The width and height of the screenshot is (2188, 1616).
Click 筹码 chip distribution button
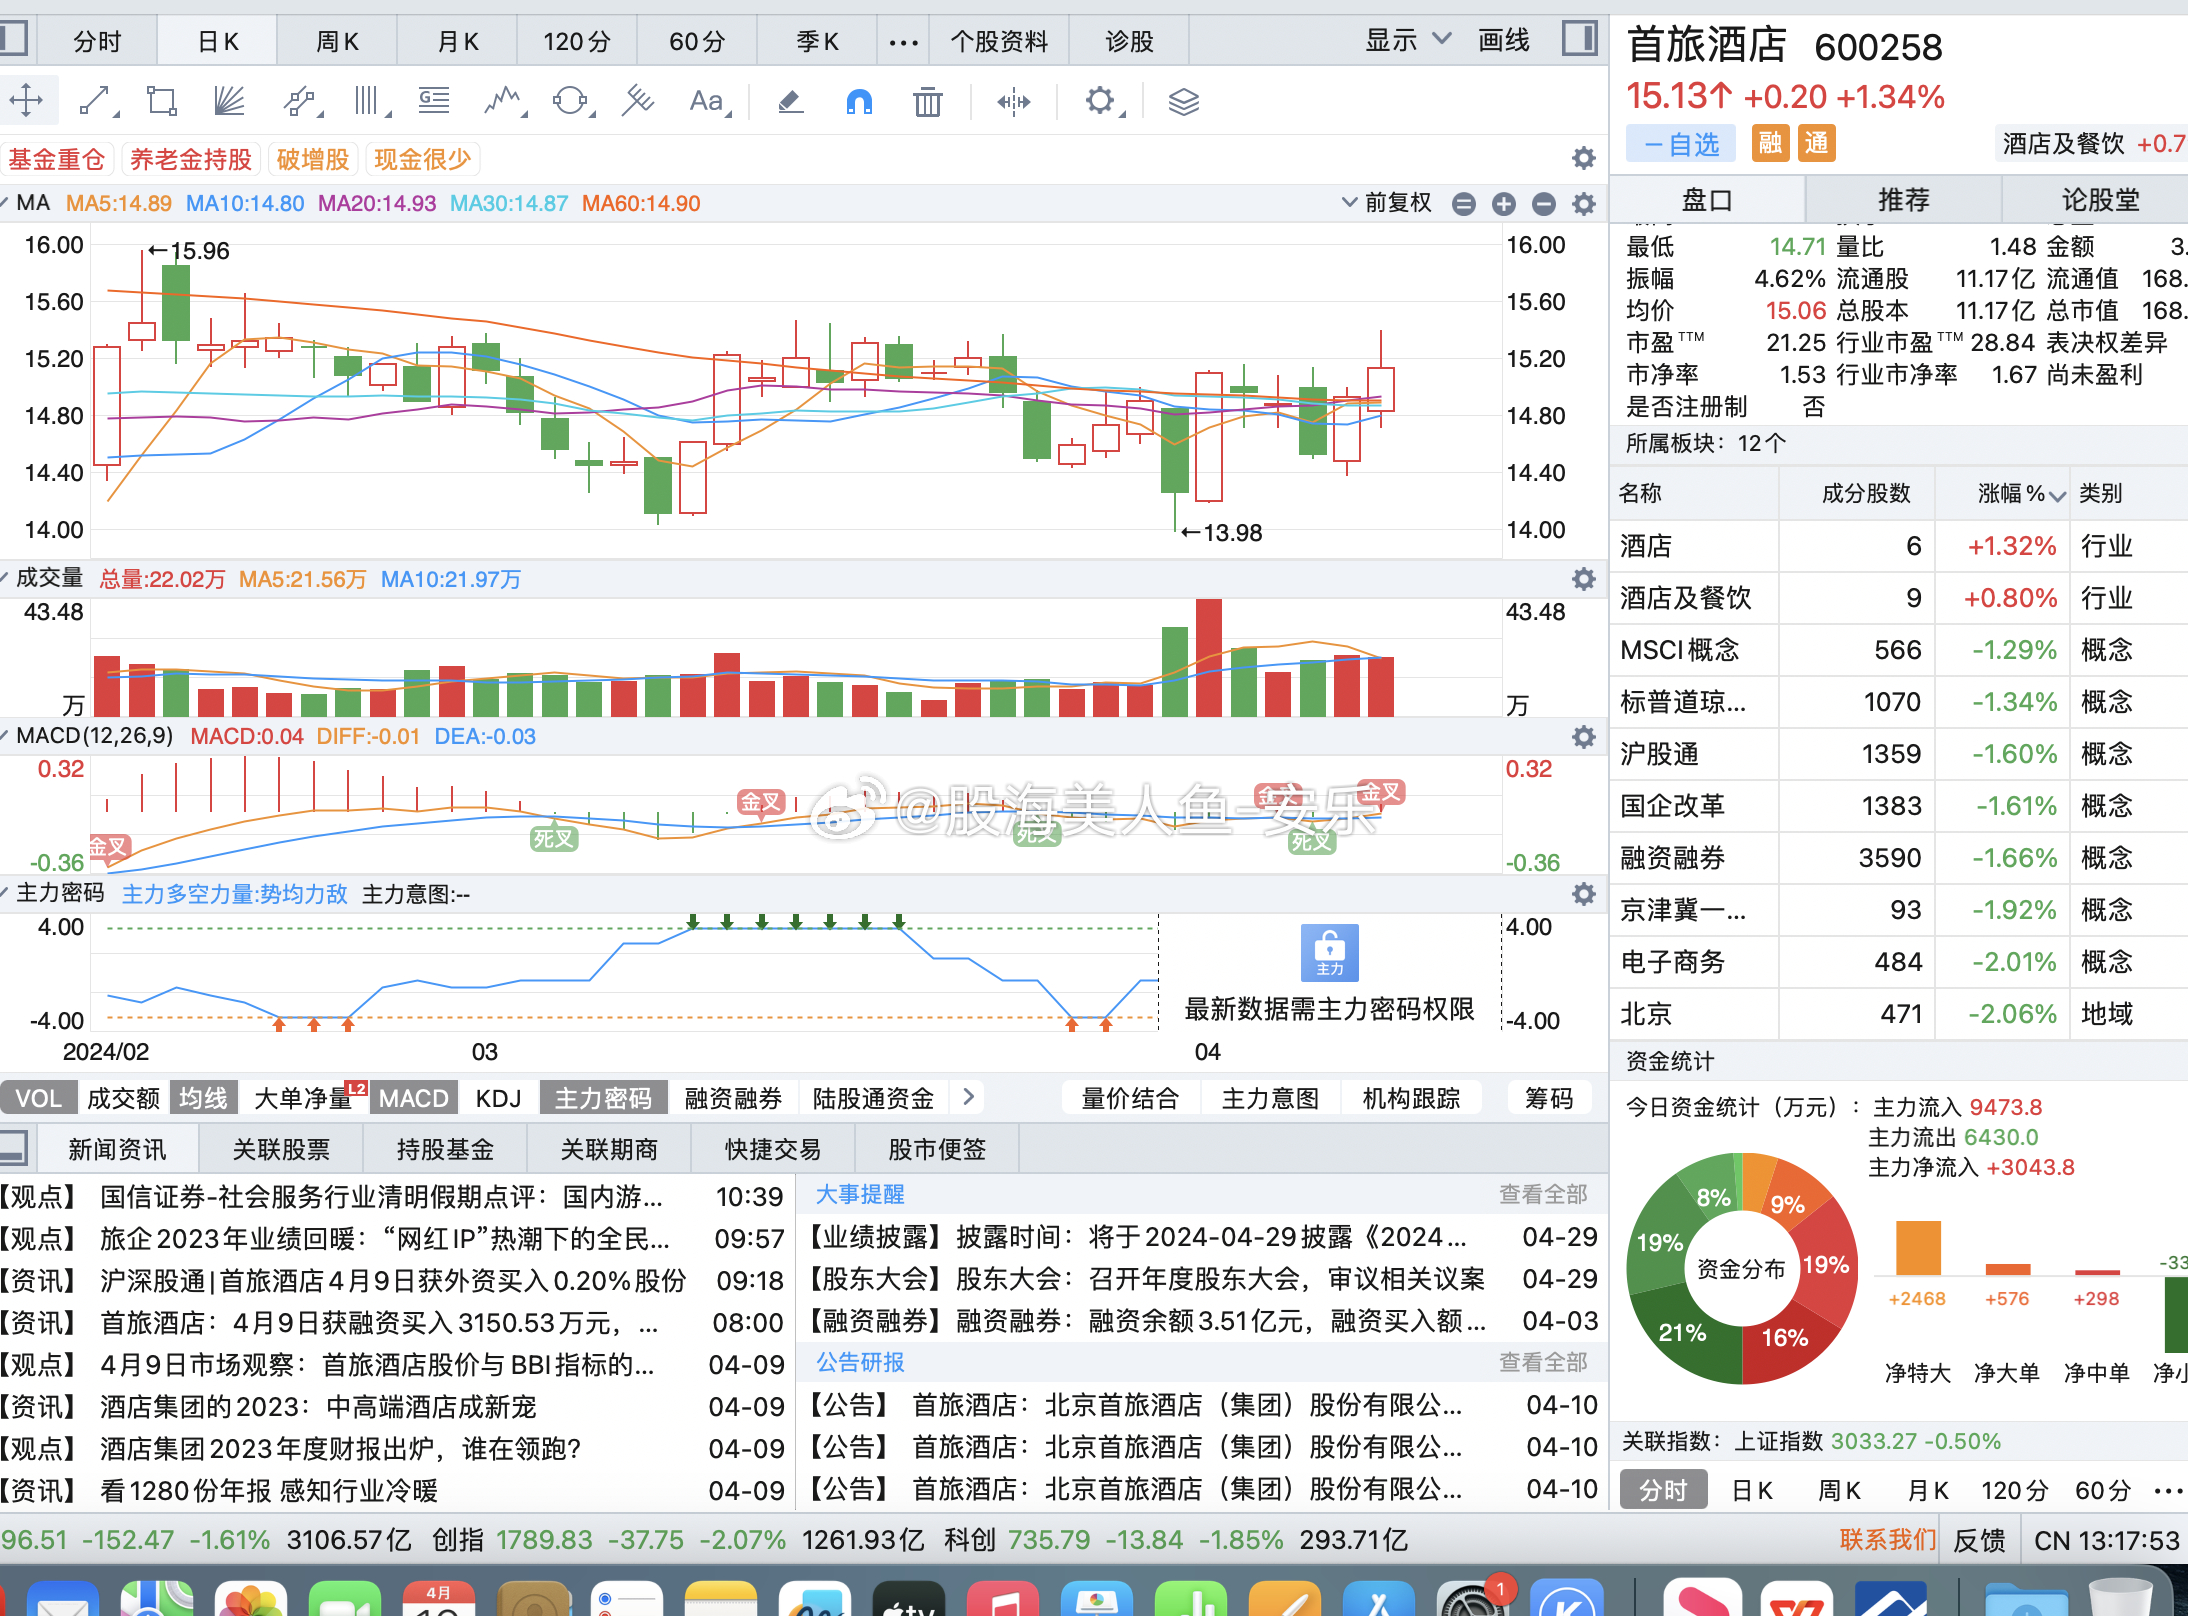[x=1549, y=1098]
